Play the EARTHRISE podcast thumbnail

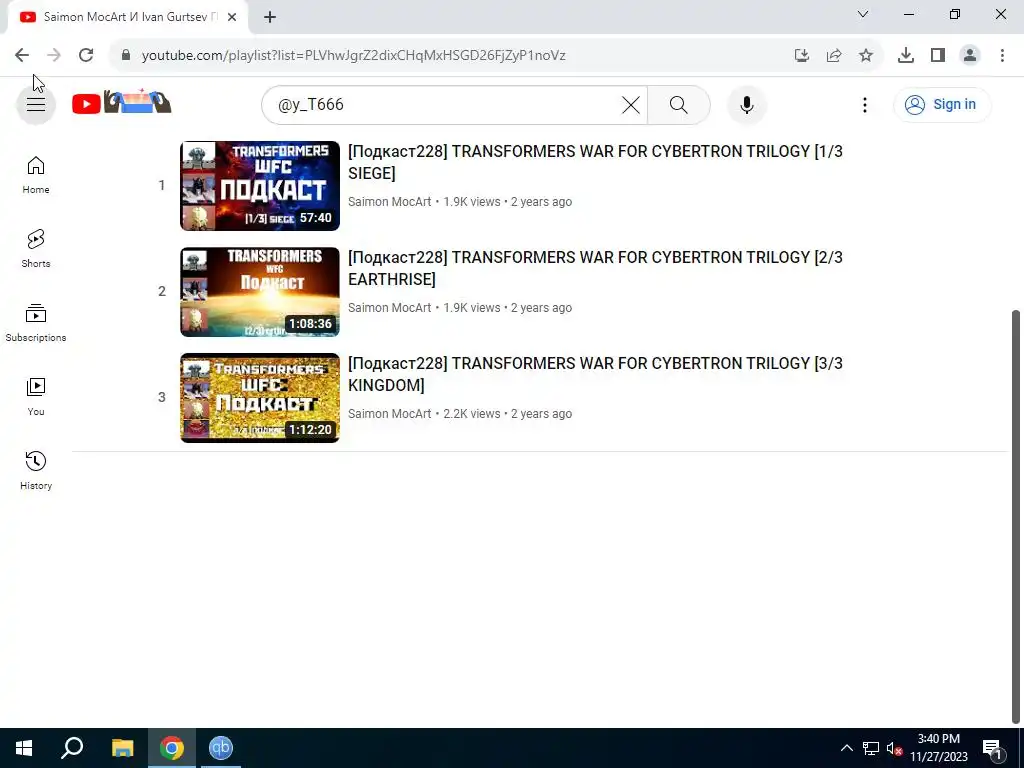pyautogui.click(x=260, y=292)
